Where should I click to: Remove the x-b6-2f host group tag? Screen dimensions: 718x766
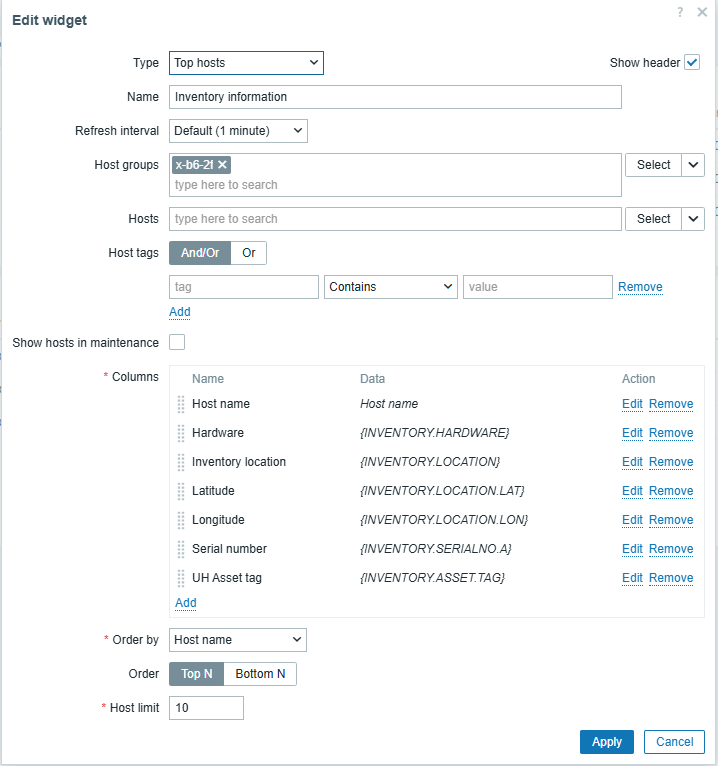(x=223, y=165)
